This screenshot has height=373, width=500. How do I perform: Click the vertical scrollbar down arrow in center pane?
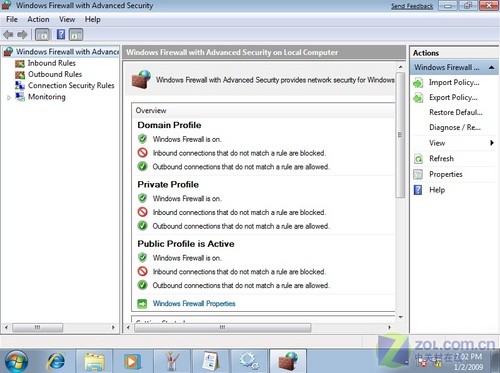pyautogui.click(x=401, y=317)
